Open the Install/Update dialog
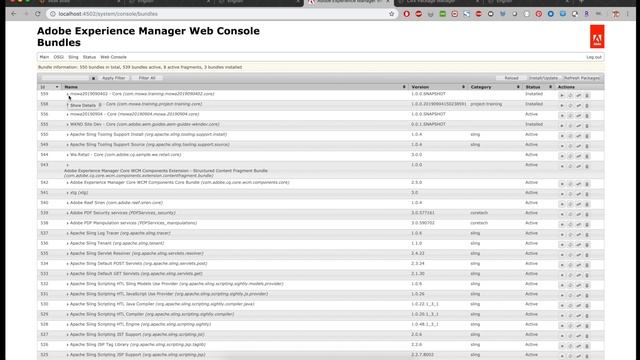The image size is (640, 360). pyautogui.click(x=543, y=78)
